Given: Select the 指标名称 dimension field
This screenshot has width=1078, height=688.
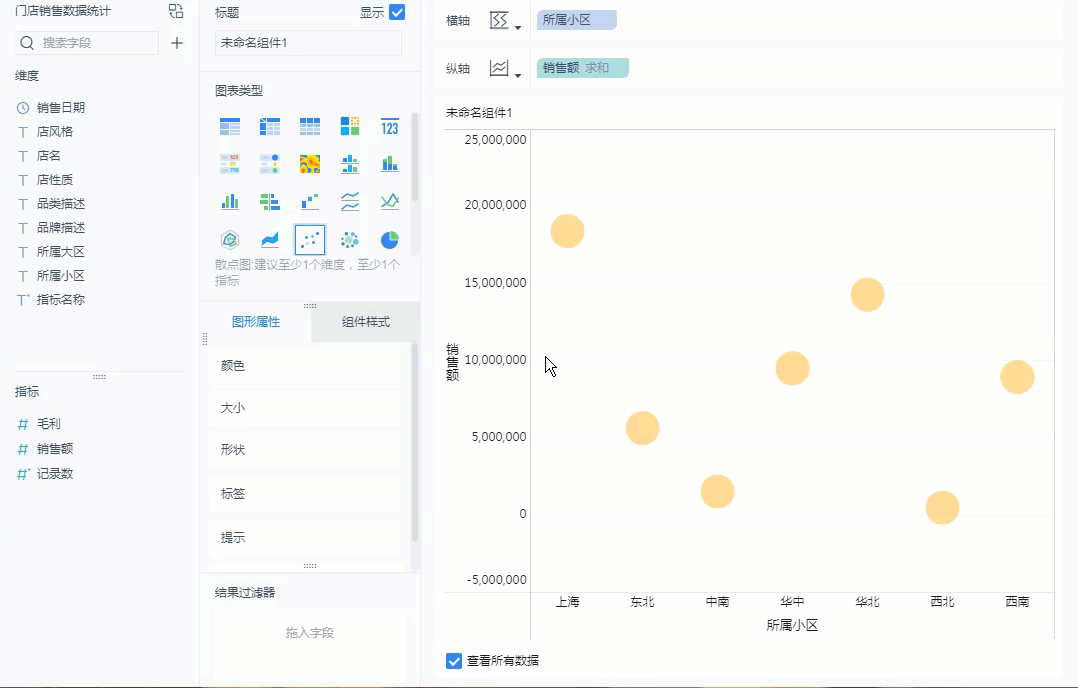Looking at the screenshot, I should 61,300.
